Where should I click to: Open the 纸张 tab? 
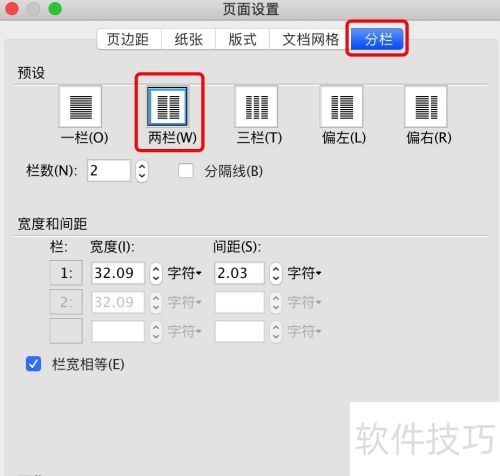click(x=188, y=39)
